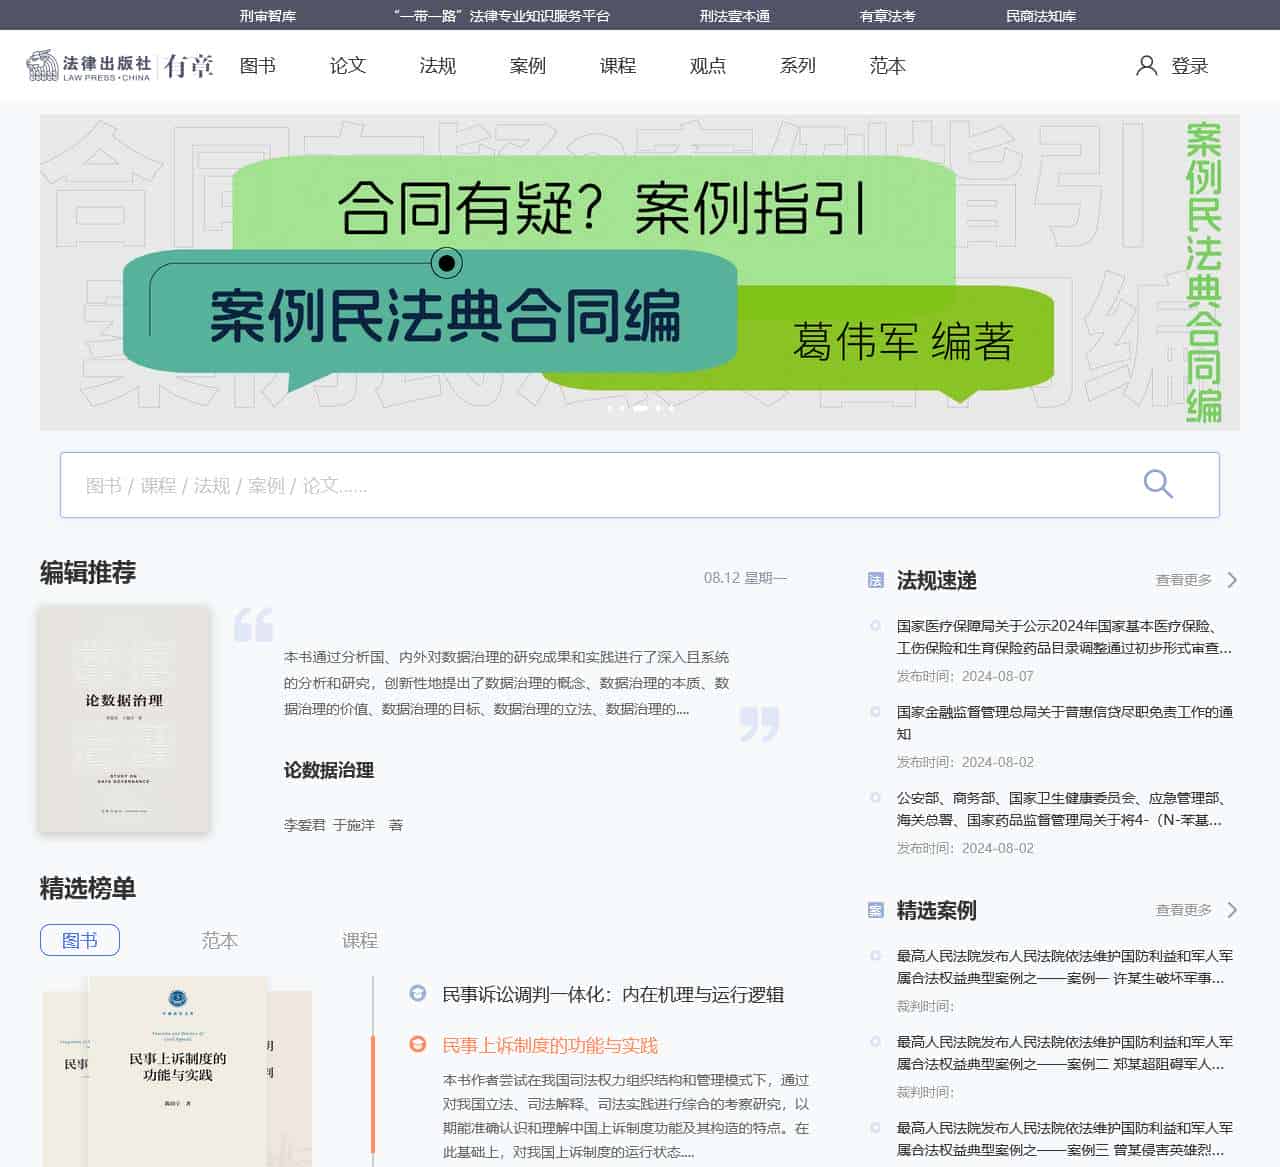Viewport: 1280px width, 1167px height.
Task: Open 国家金融监督管理总局 普惠信贷 notice
Action: click(x=1064, y=723)
